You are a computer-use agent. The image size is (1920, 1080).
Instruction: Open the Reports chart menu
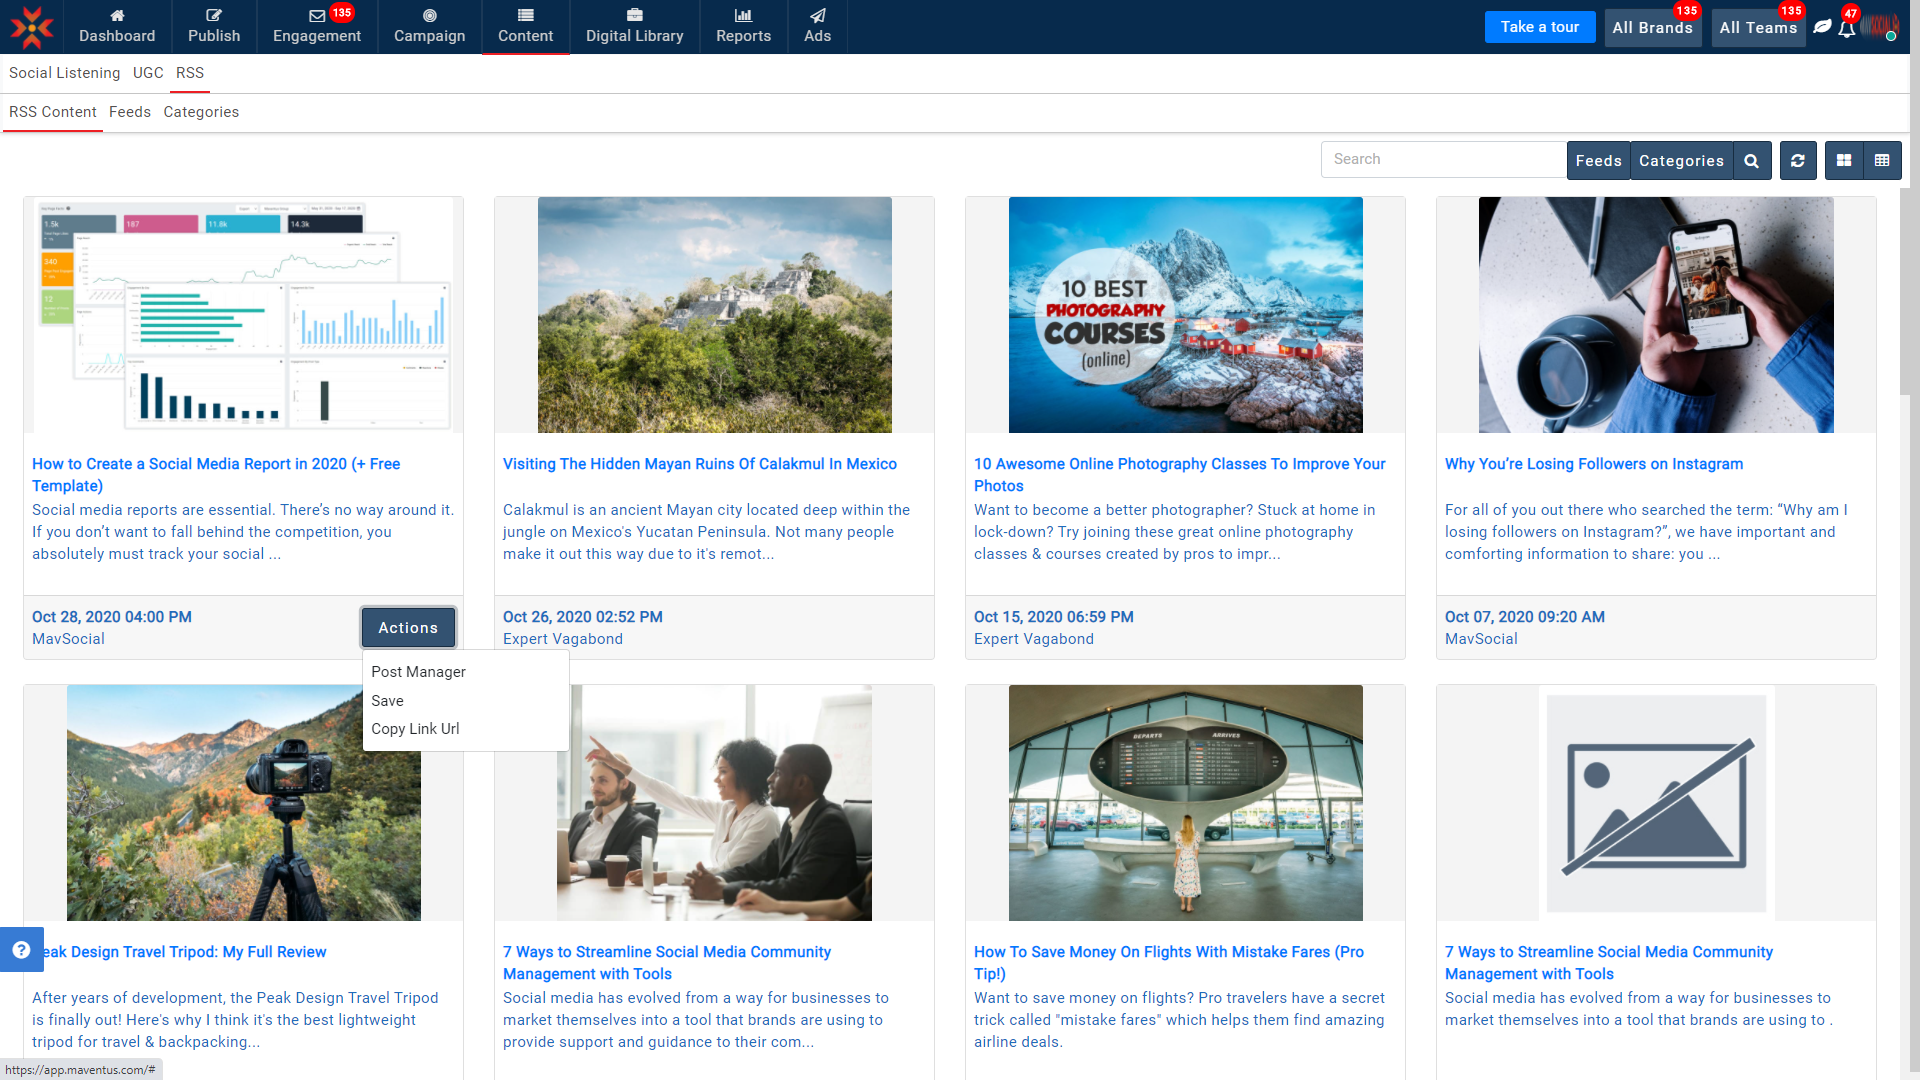click(x=743, y=27)
